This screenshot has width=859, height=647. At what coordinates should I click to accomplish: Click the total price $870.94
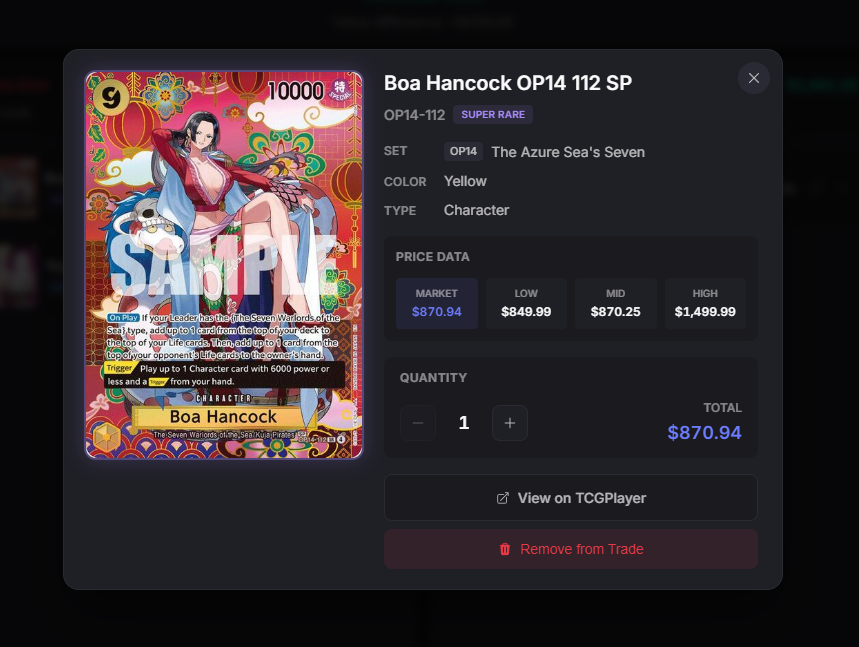[704, 432]
